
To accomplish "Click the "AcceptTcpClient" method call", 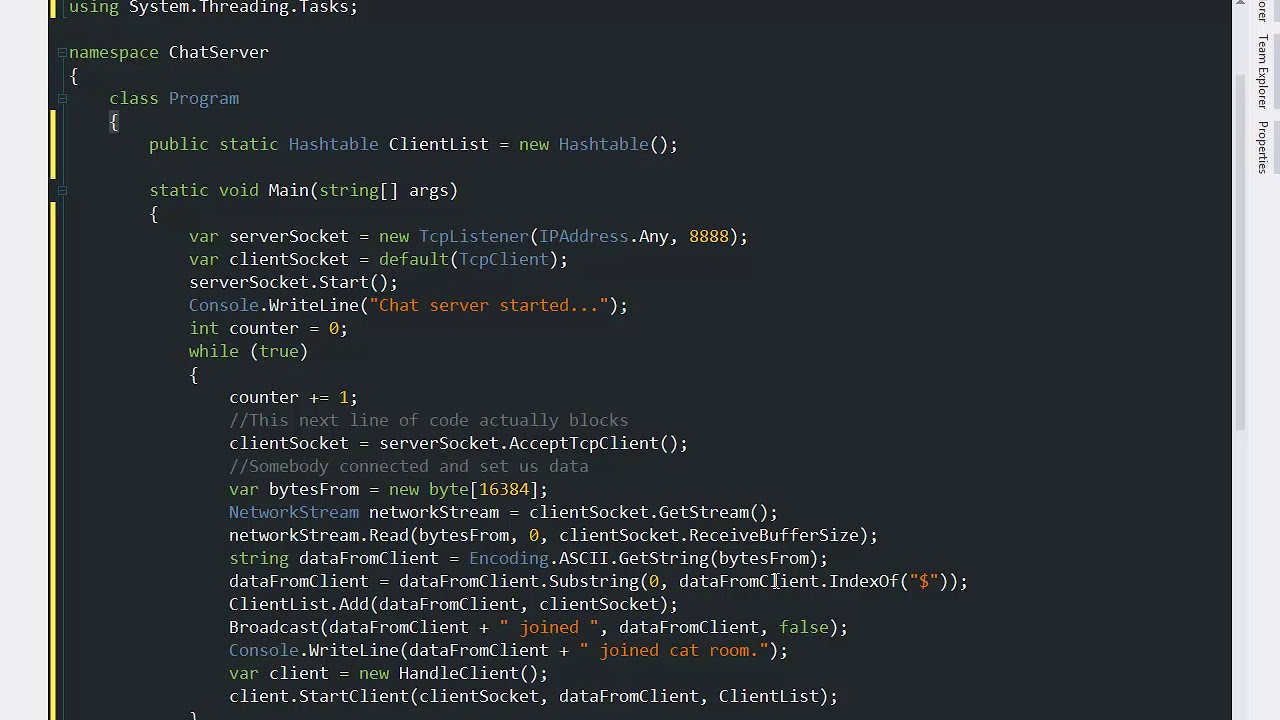I will pyautogui.click(x=583, y=443).
